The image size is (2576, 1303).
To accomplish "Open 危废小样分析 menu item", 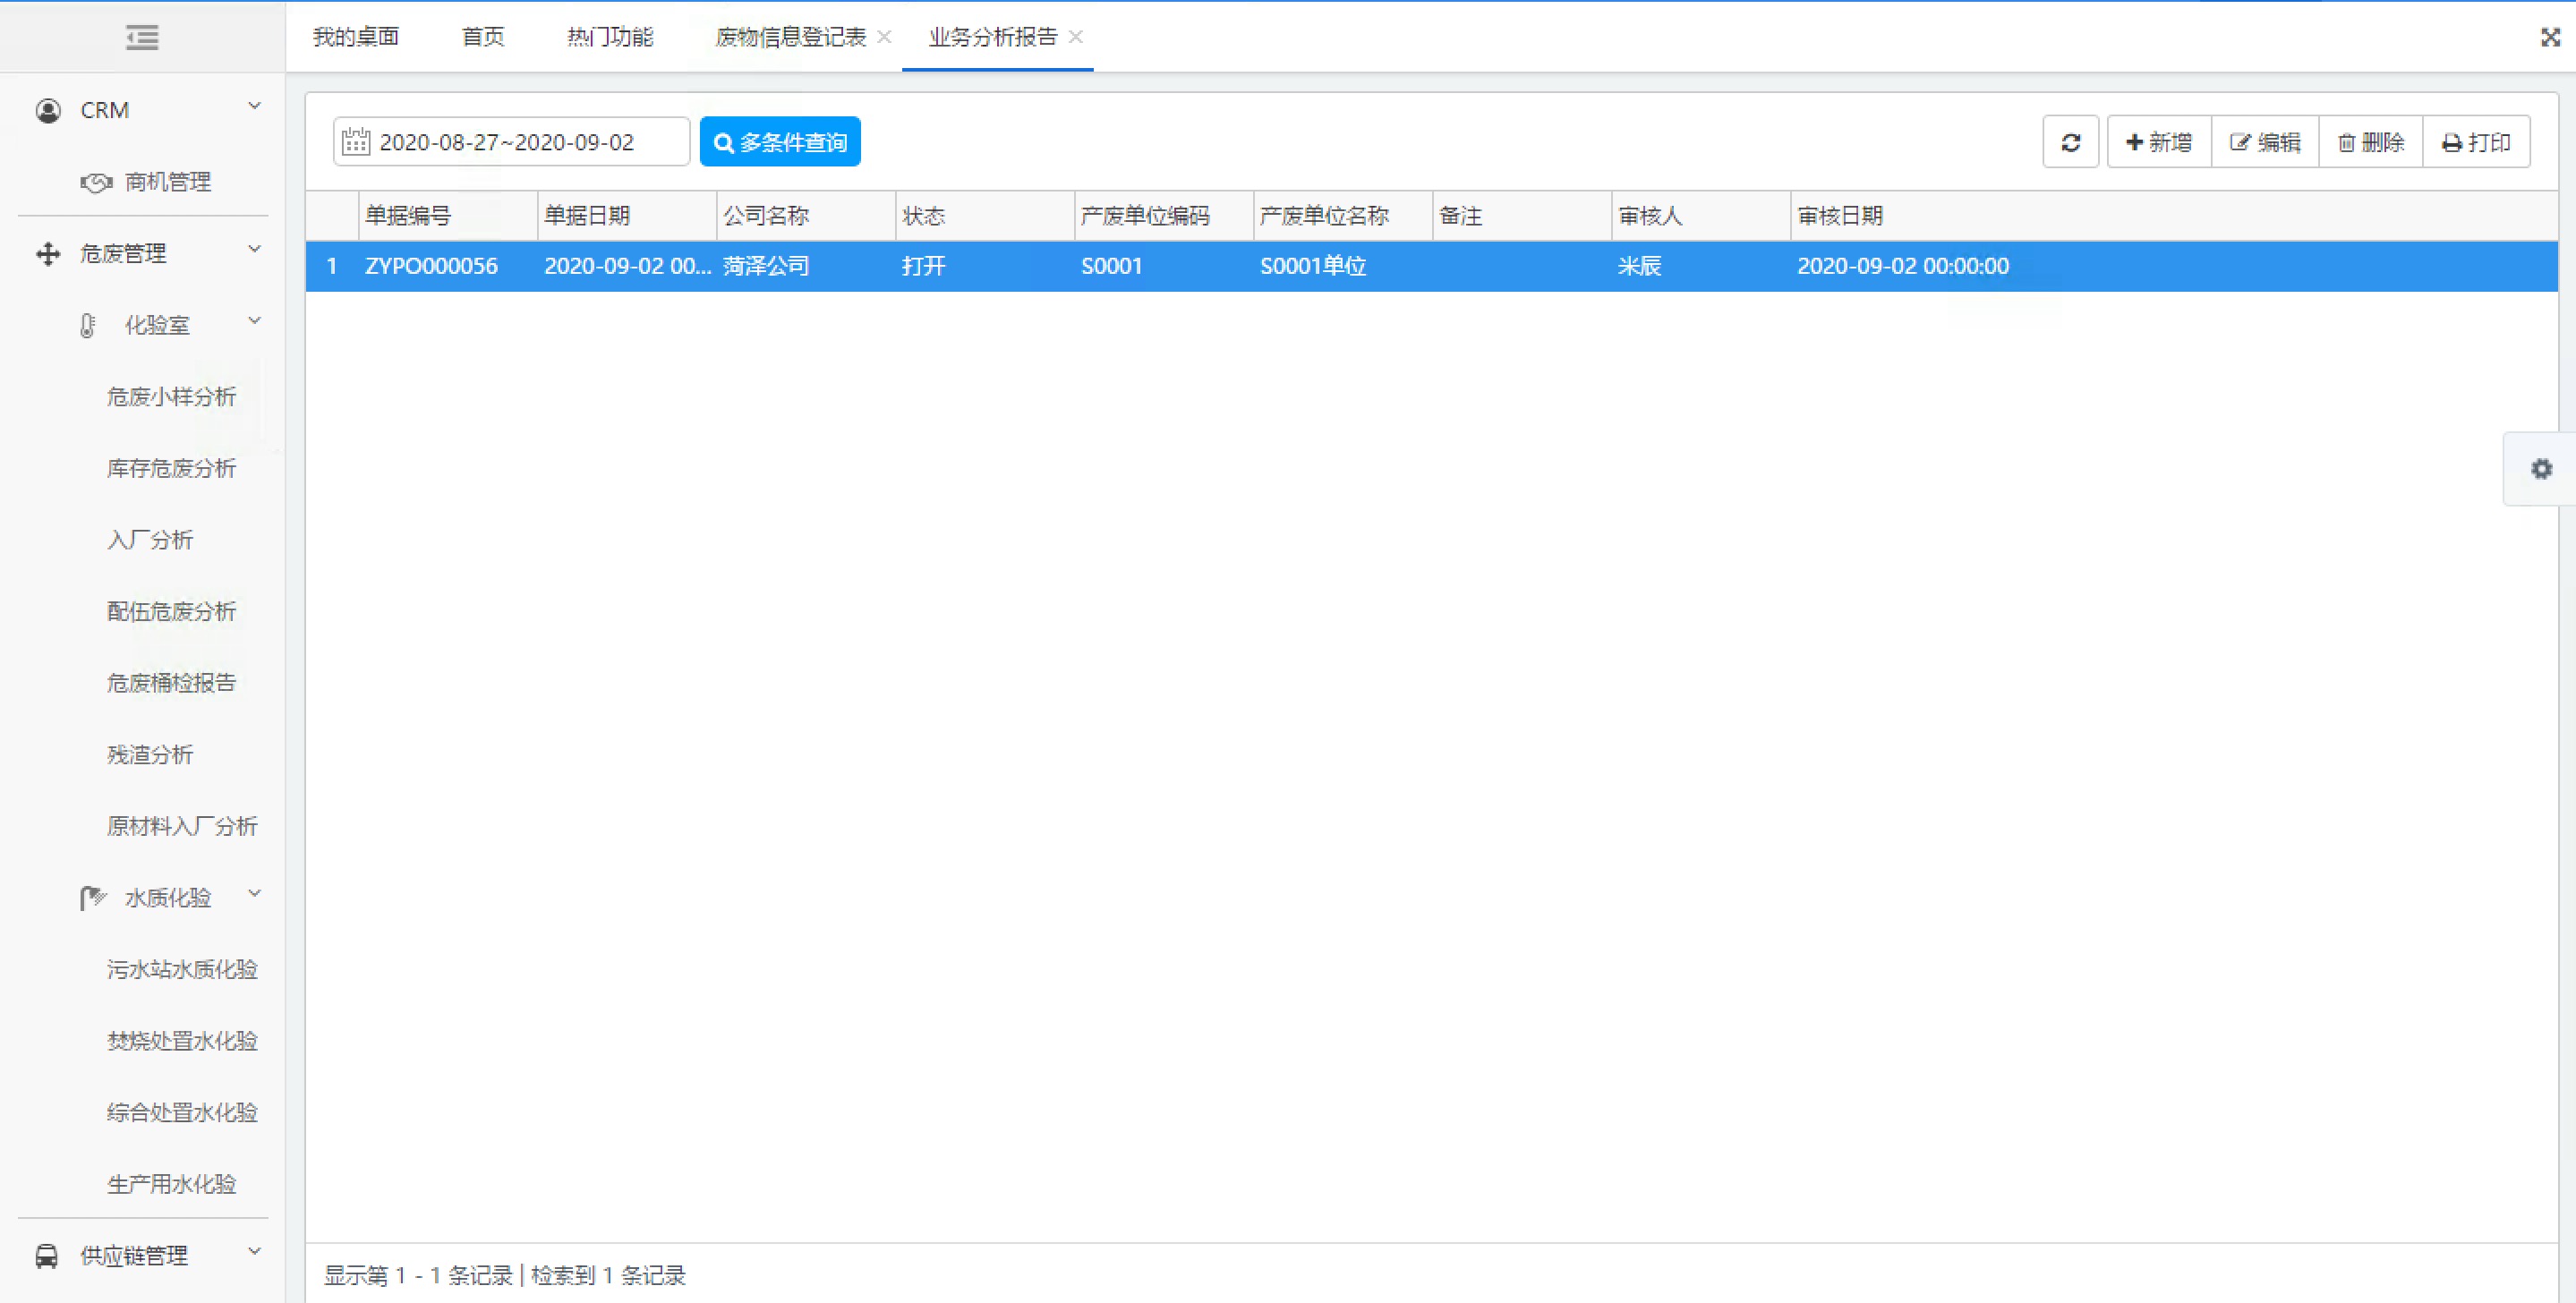I will click(171, 397).
